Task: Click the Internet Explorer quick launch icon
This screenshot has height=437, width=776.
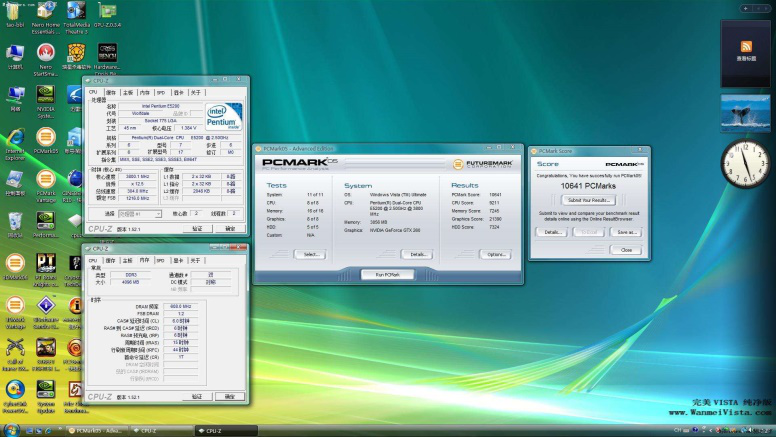Action: click(x=48, y=431)
